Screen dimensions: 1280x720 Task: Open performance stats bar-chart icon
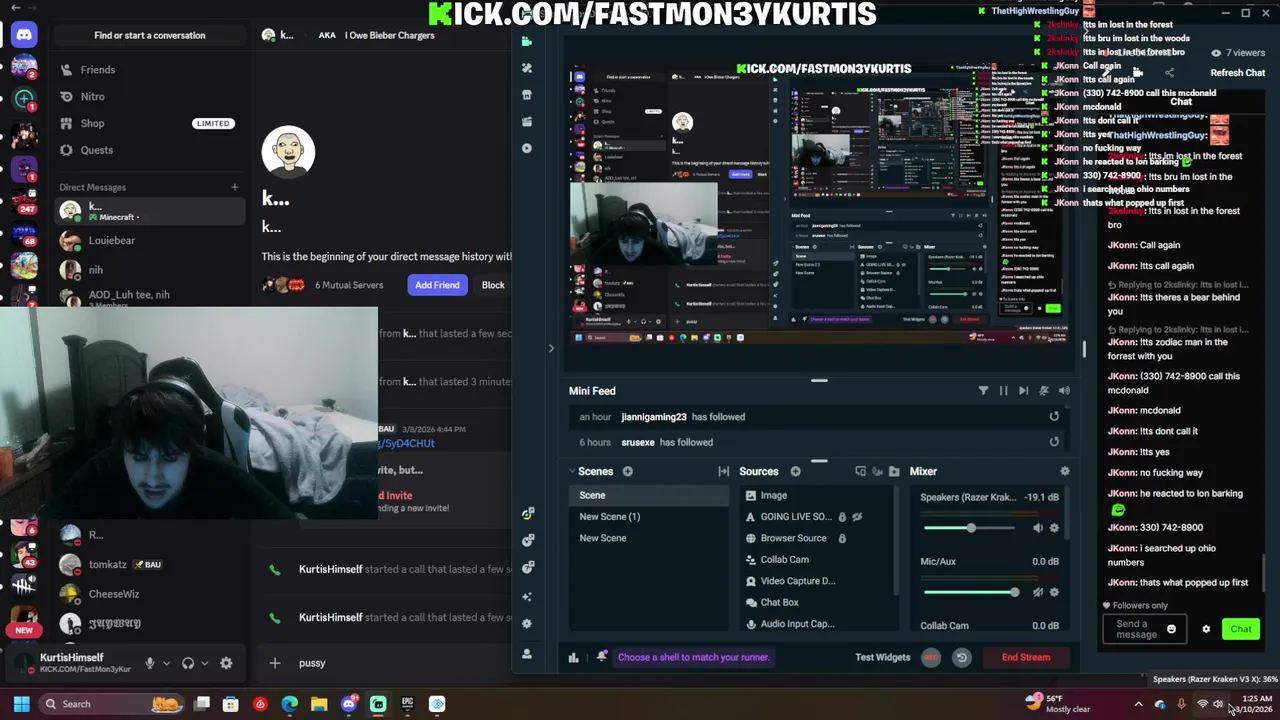click(573, 657)
